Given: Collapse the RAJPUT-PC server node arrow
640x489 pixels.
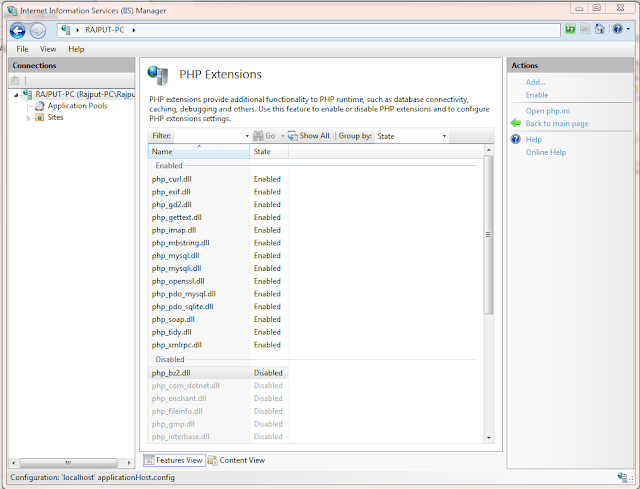Looking at the screenshot, I should click(x=16, y=95).
